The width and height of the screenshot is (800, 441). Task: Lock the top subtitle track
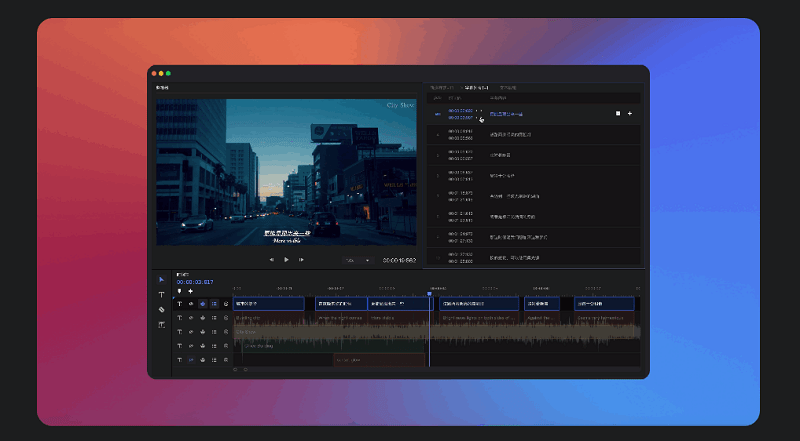coord(226,304)
